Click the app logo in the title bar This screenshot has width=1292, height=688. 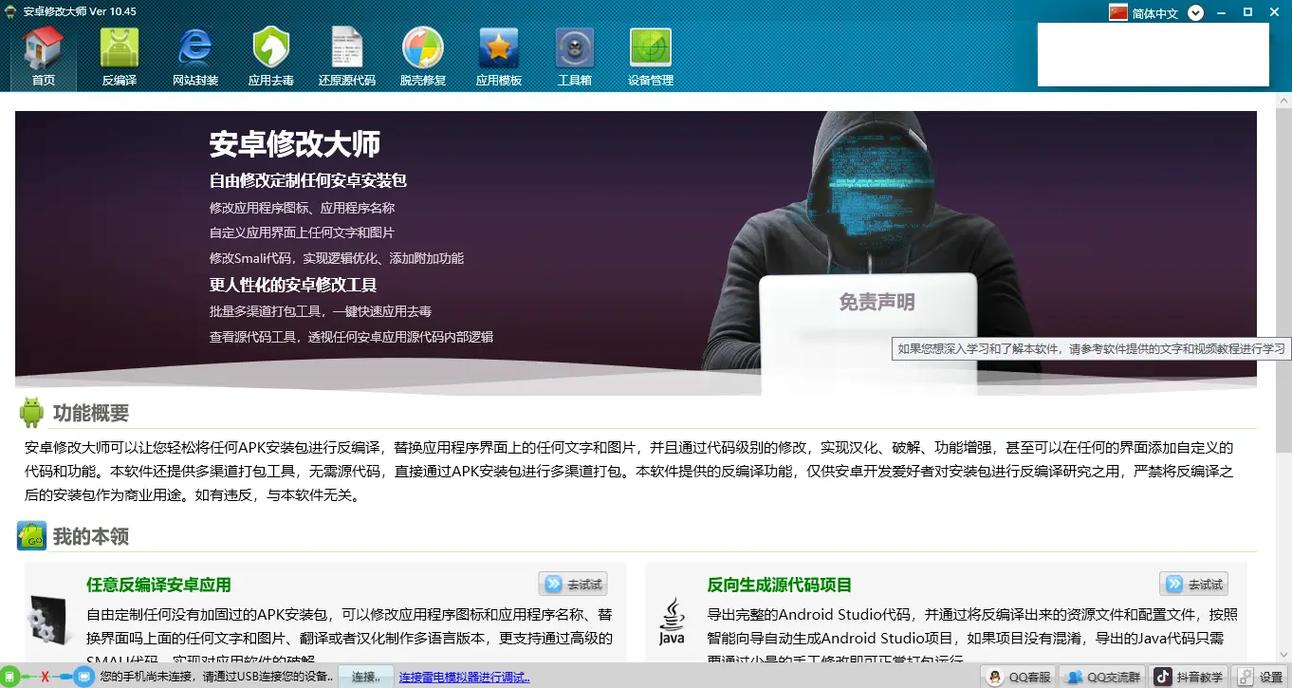click(x=11, y=12)
